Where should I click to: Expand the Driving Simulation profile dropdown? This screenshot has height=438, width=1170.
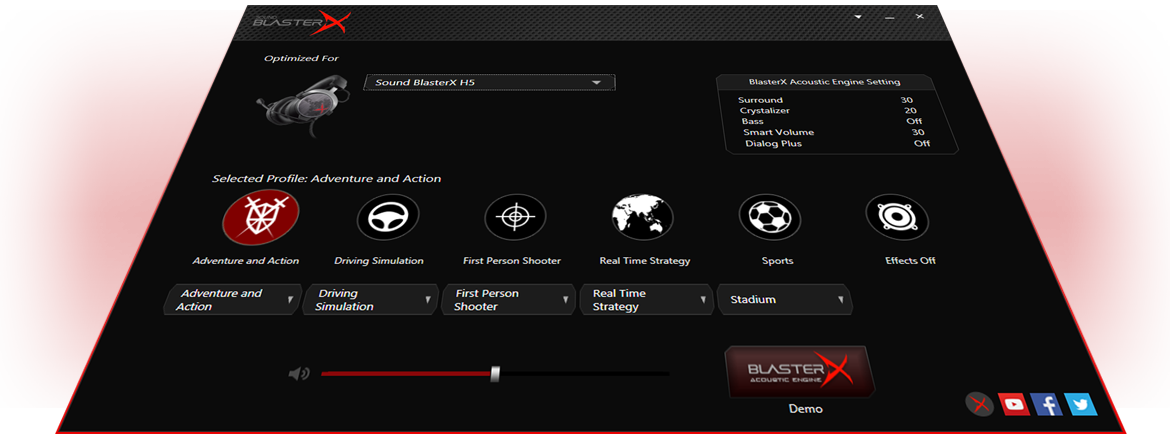(370, 300)
